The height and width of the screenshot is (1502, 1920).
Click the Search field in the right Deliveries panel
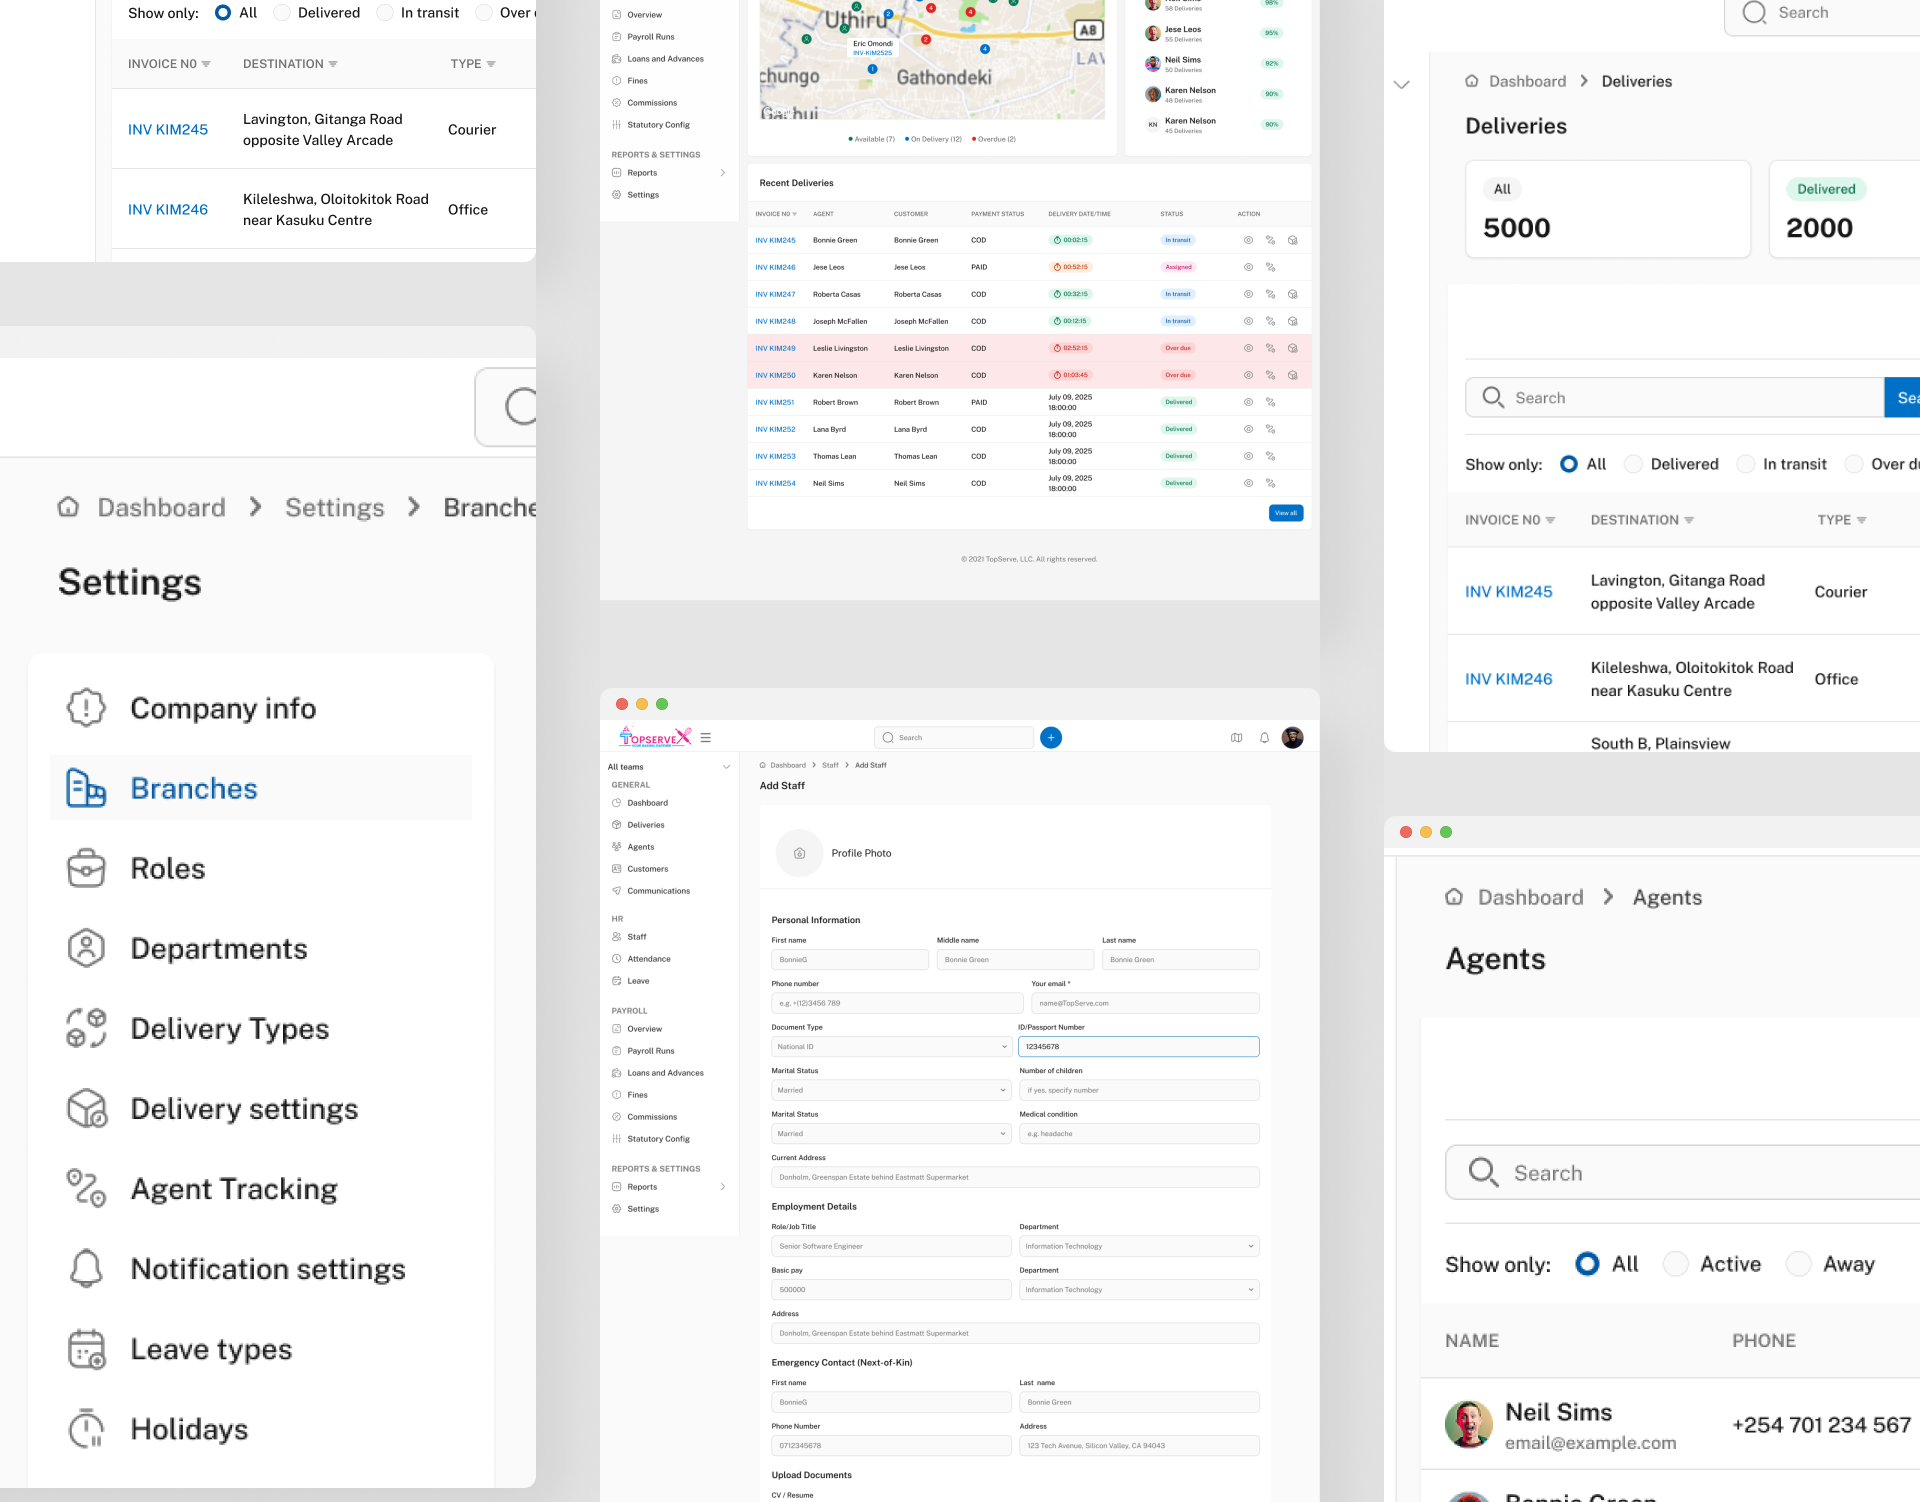tap(1675, 398)
